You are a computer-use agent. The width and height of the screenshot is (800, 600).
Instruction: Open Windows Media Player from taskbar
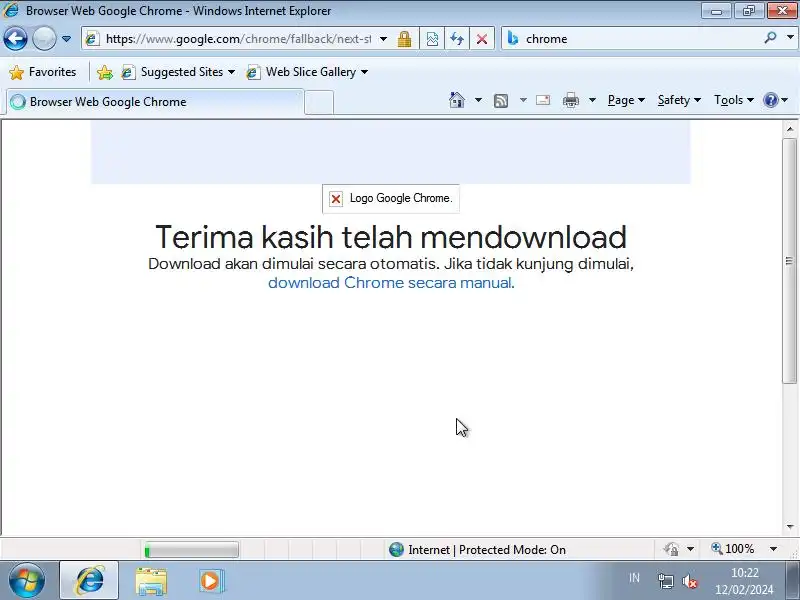coord(210,581)
